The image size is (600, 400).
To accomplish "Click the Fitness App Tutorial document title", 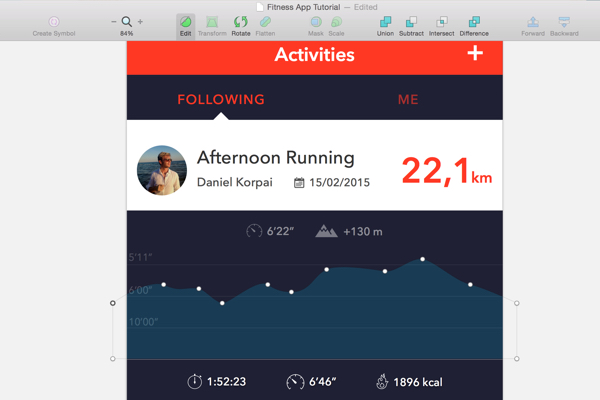I will click(303, 7).
